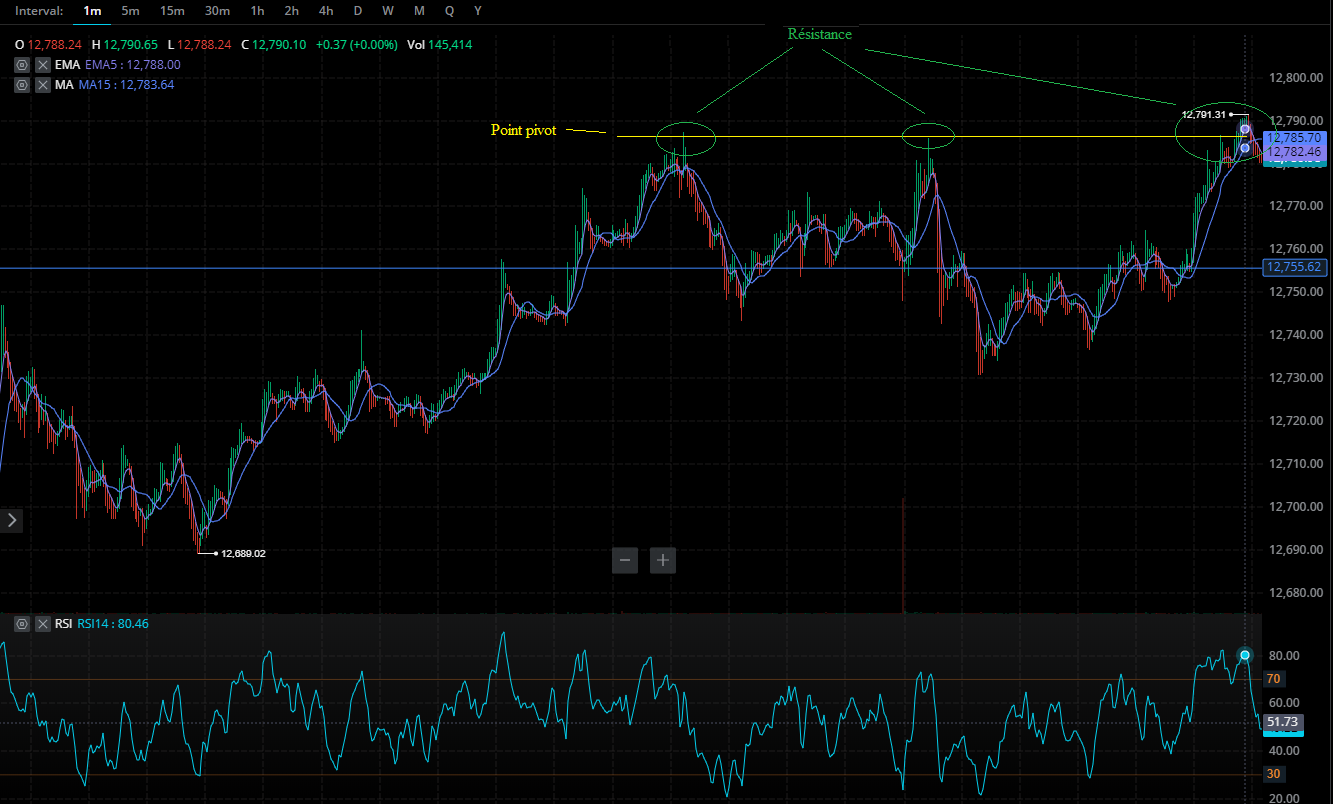
Task: Set interval to Yearly (Y)
Action: (x=478, y=10)
